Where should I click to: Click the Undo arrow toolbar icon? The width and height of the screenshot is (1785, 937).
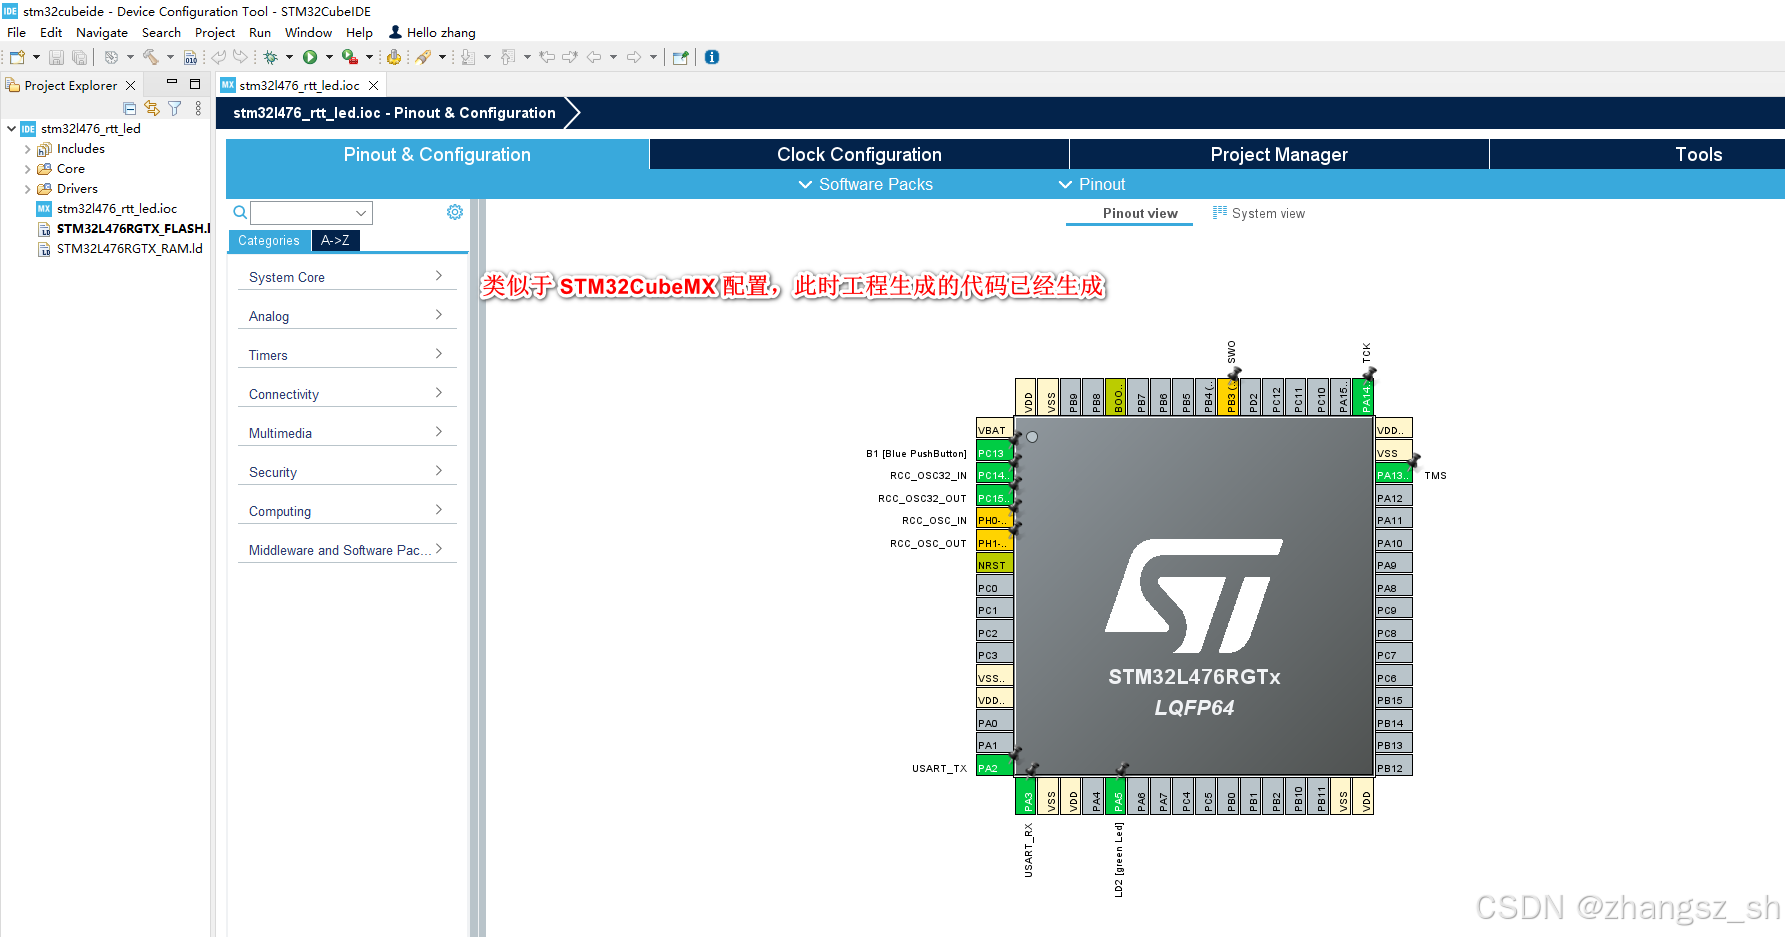click(218, 57)
